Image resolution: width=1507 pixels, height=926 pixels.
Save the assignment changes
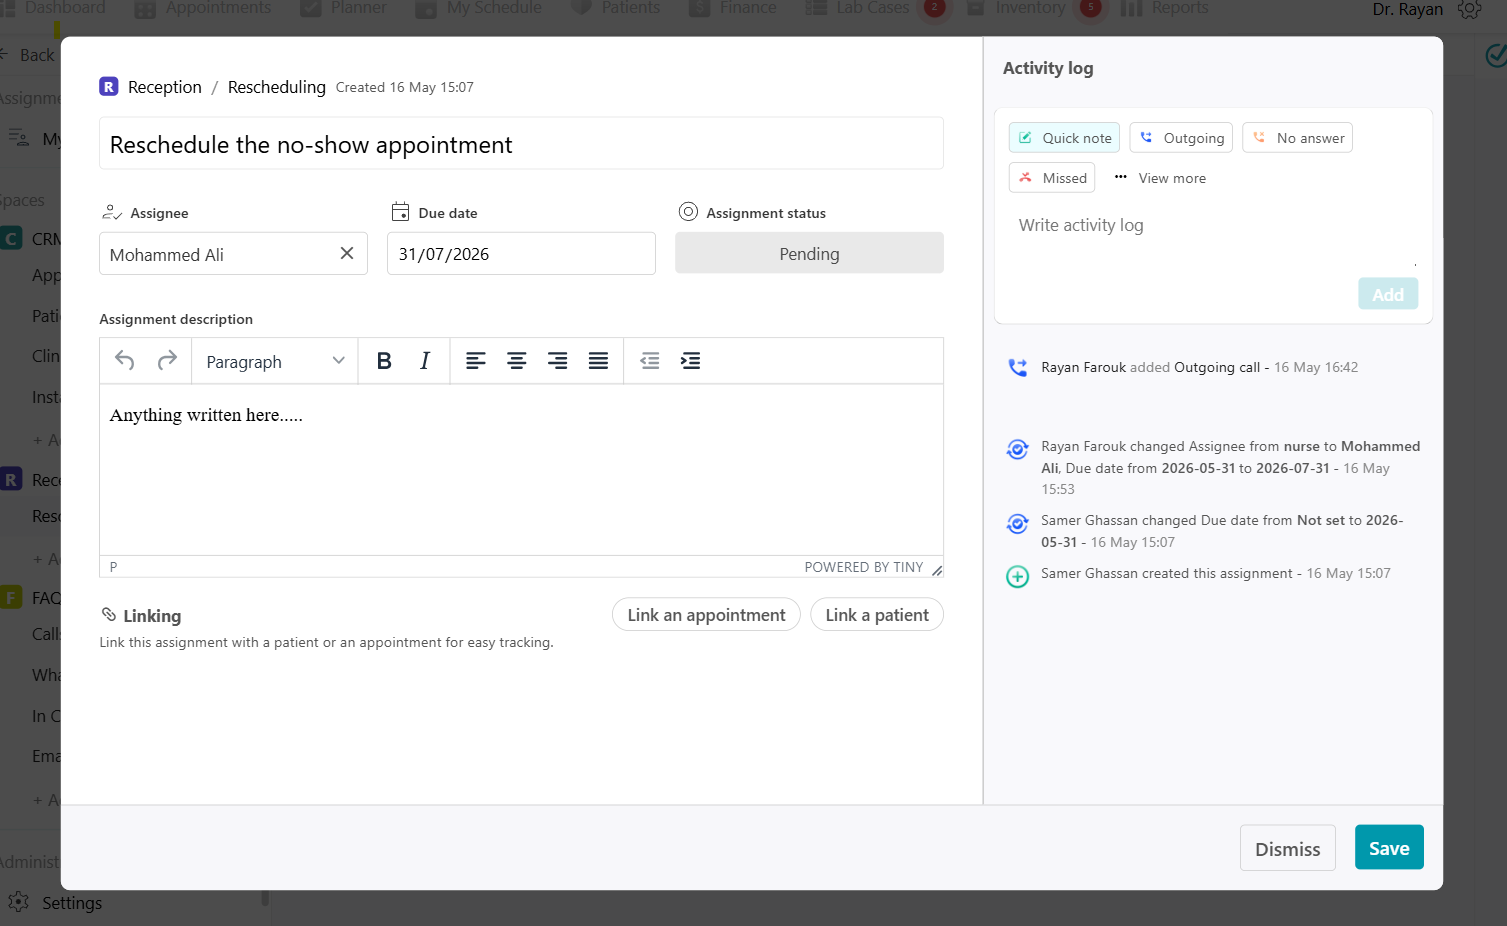coord(1389,848)
